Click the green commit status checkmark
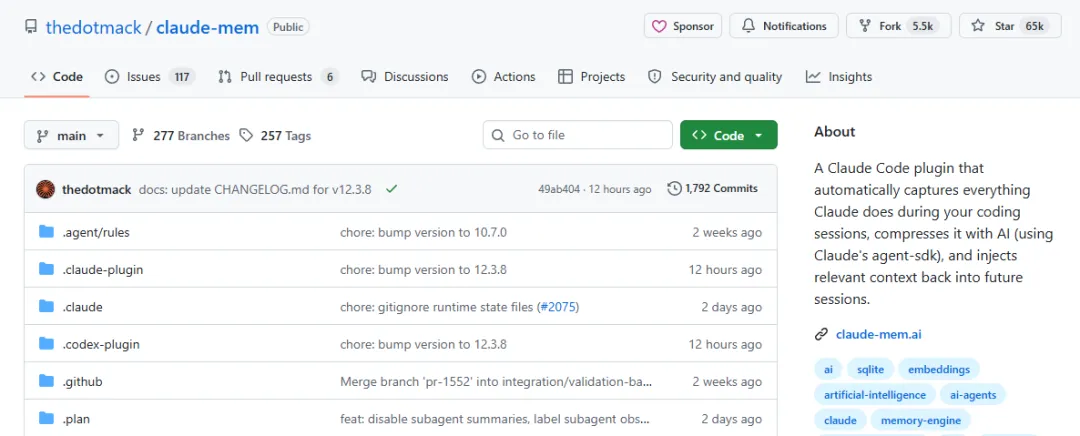Viewport: 1080px width, 436px height. coord(391,189)
